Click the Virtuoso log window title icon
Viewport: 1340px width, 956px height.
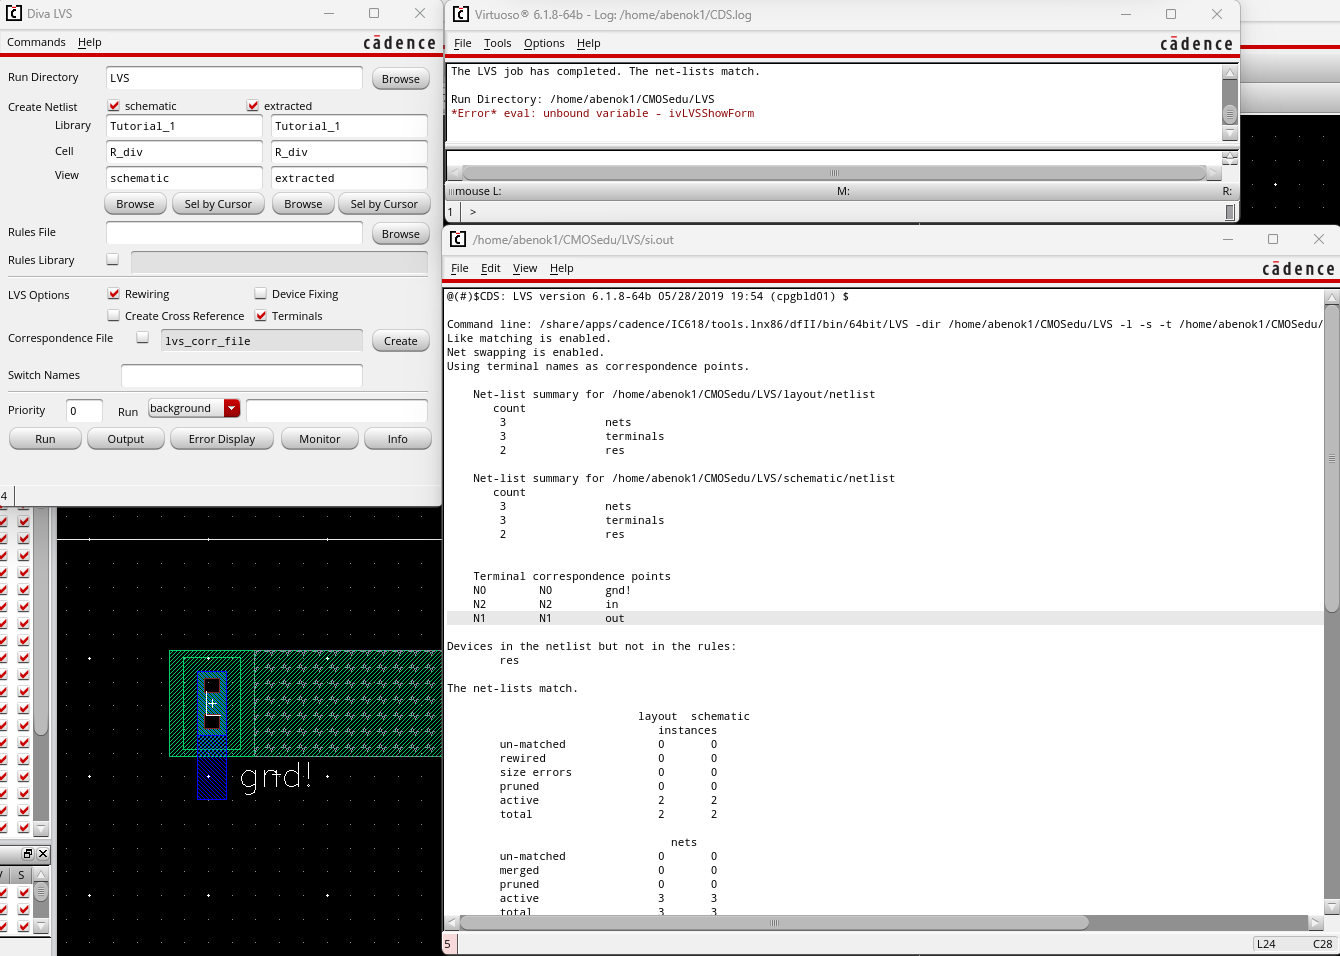(461, 14)
